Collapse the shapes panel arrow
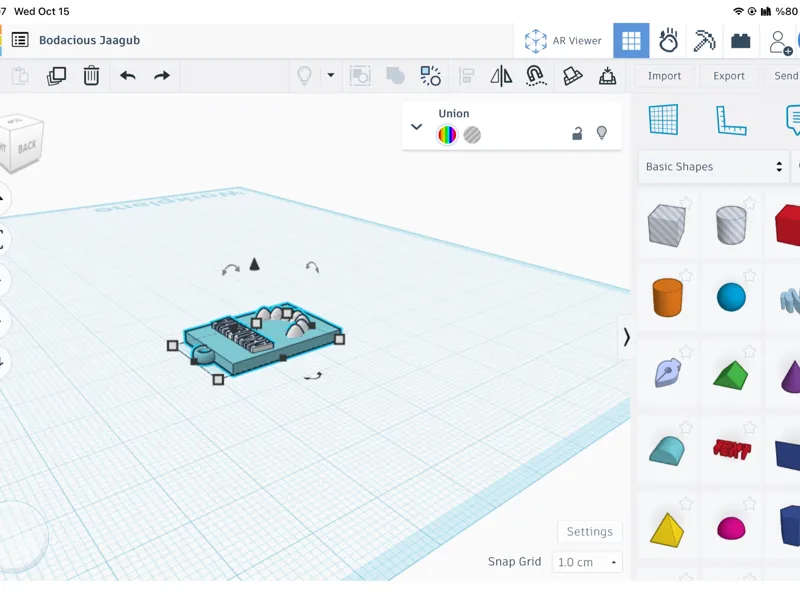The image size is (800, 600). pos(626,337)
